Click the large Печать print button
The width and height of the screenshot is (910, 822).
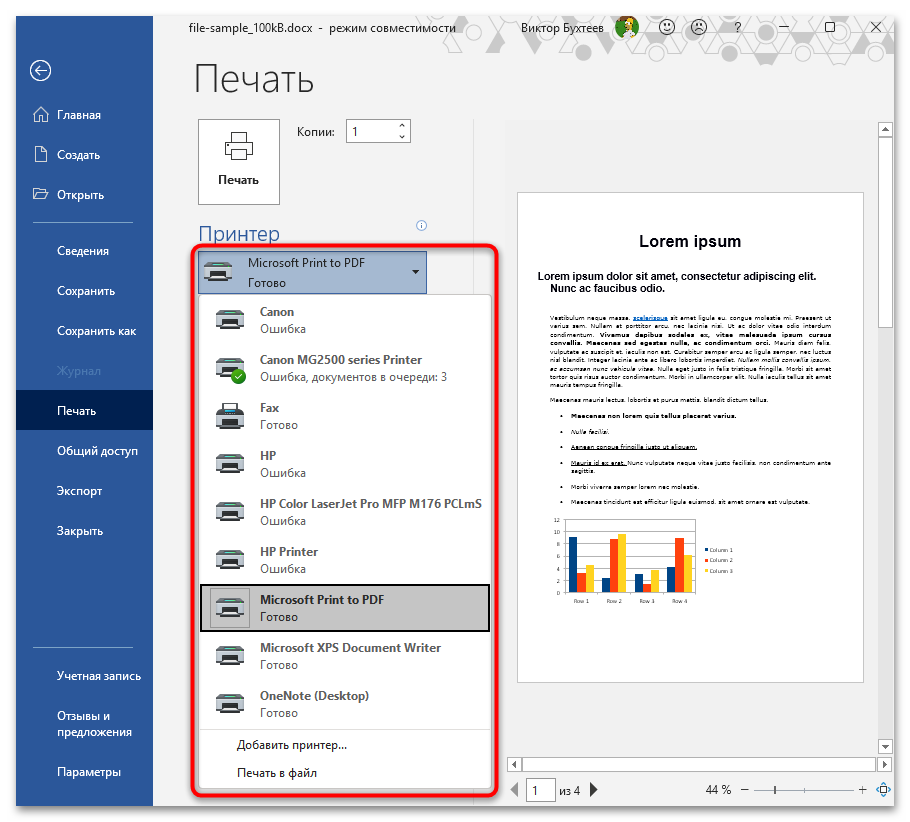239,162
